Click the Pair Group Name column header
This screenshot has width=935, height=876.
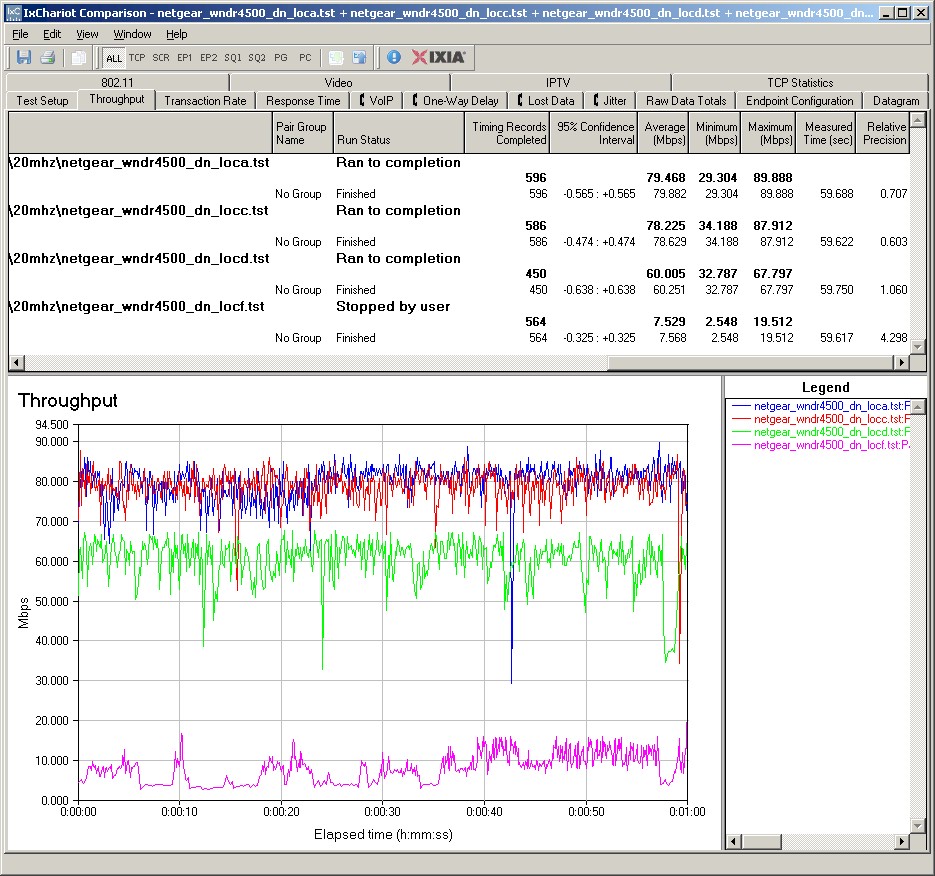coord(302,133)
